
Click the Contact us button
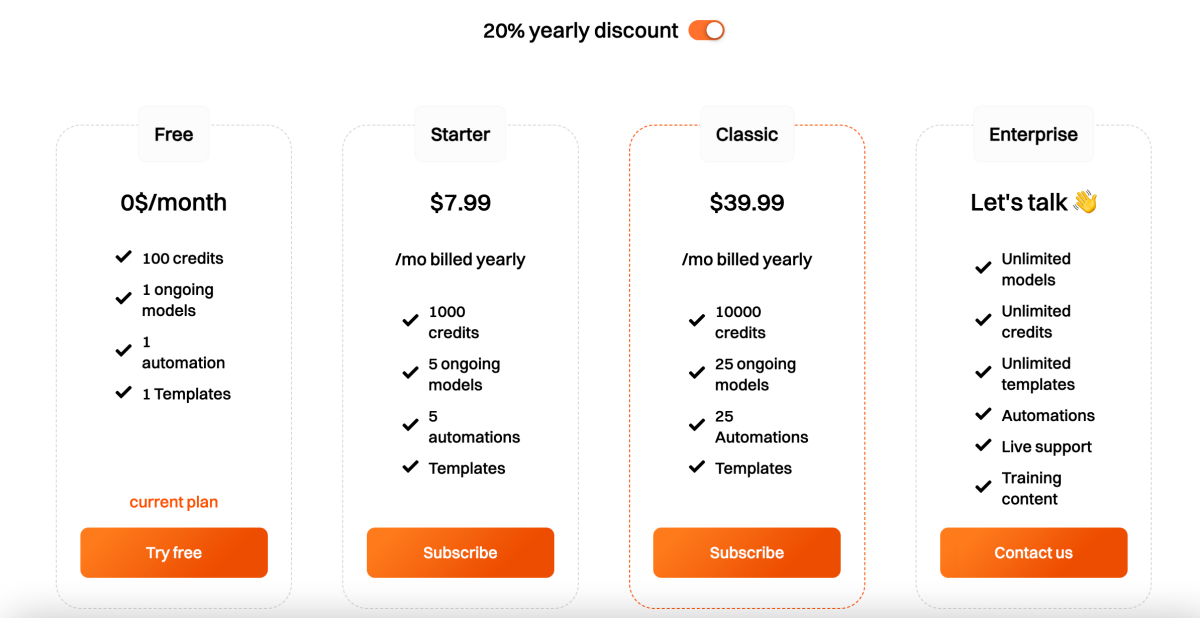coord(1033,553)
